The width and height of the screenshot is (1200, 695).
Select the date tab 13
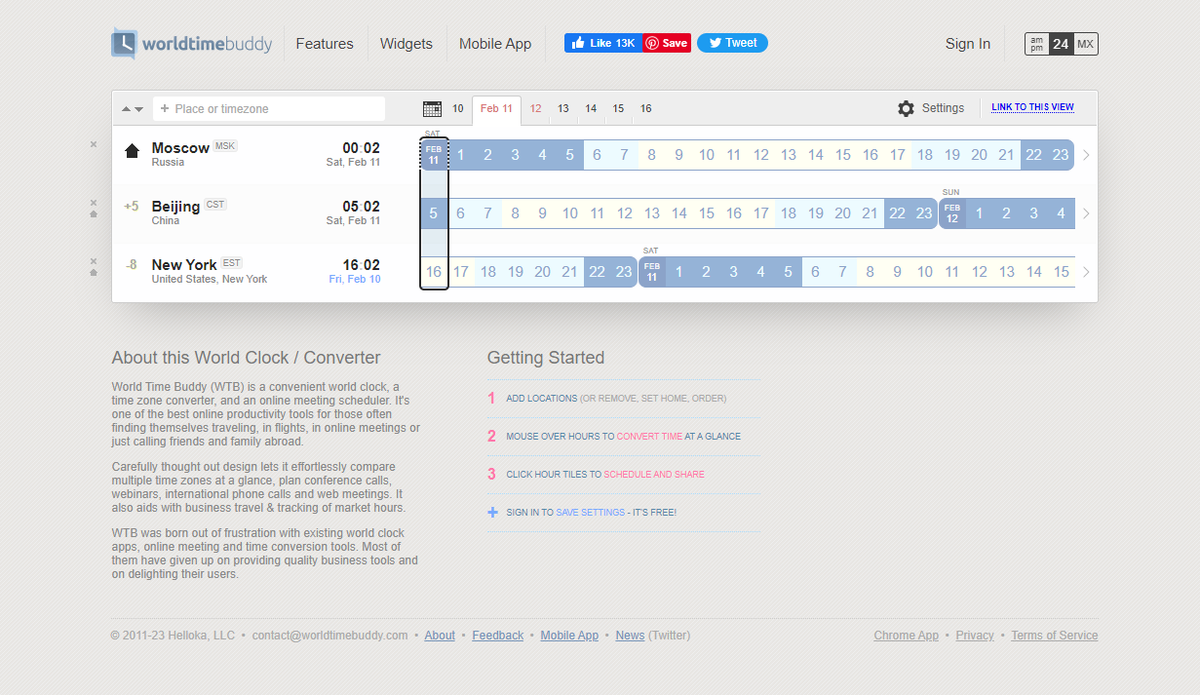pos(563,109)
